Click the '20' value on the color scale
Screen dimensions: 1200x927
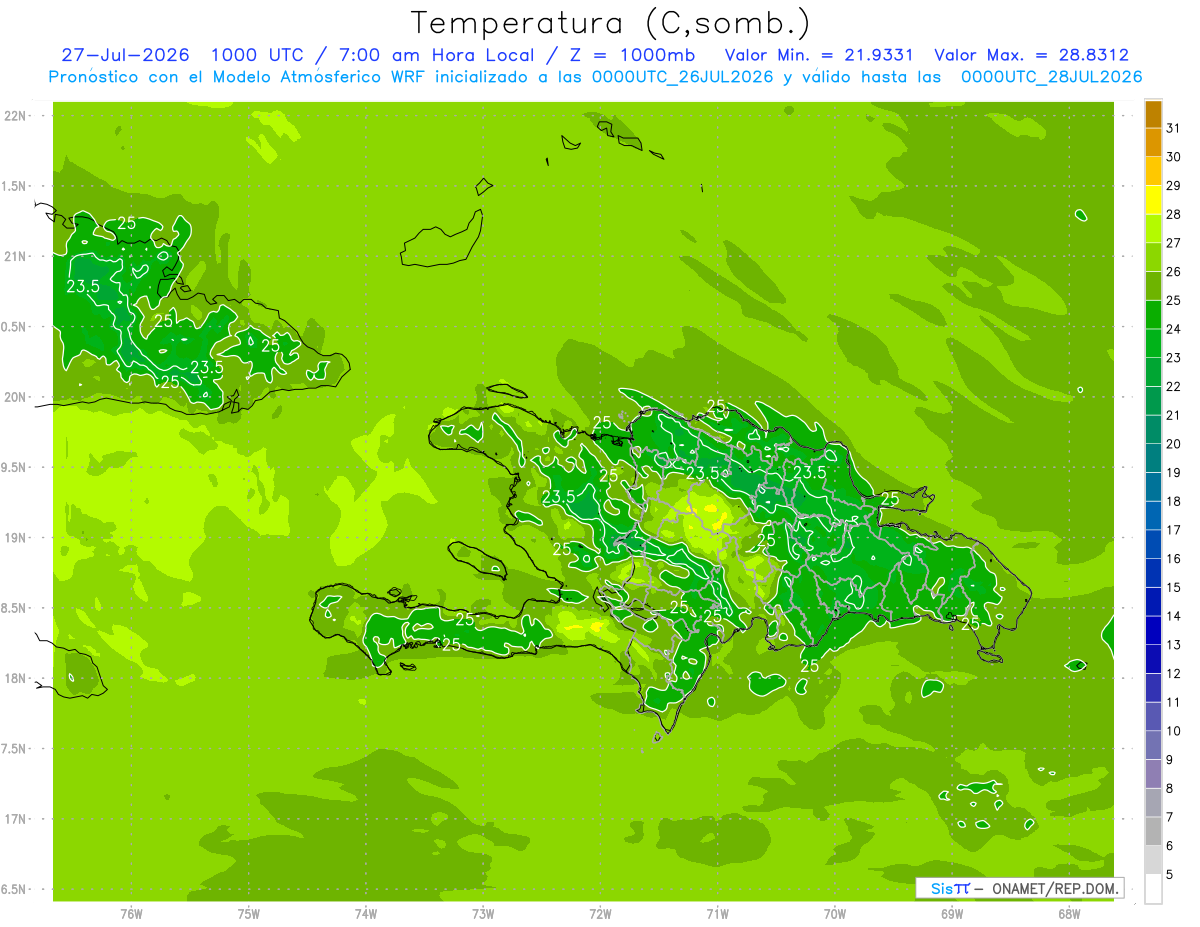1174,443
